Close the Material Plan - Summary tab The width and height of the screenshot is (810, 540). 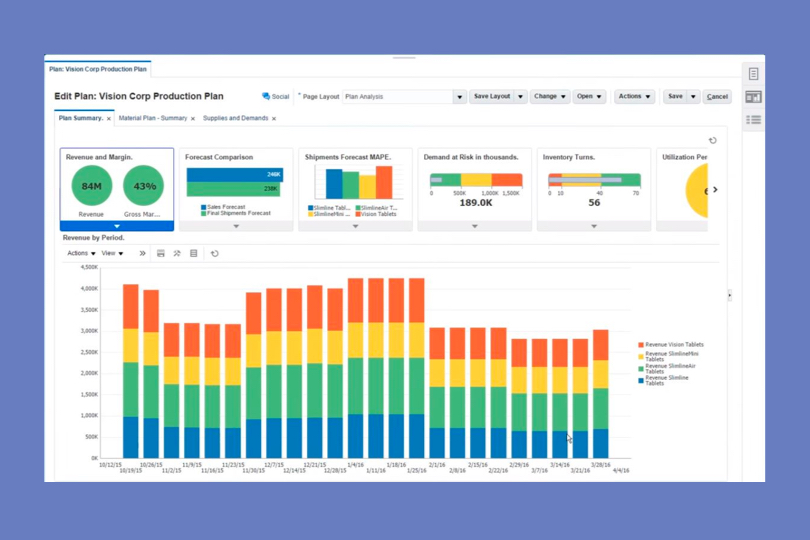coord(193,119)
